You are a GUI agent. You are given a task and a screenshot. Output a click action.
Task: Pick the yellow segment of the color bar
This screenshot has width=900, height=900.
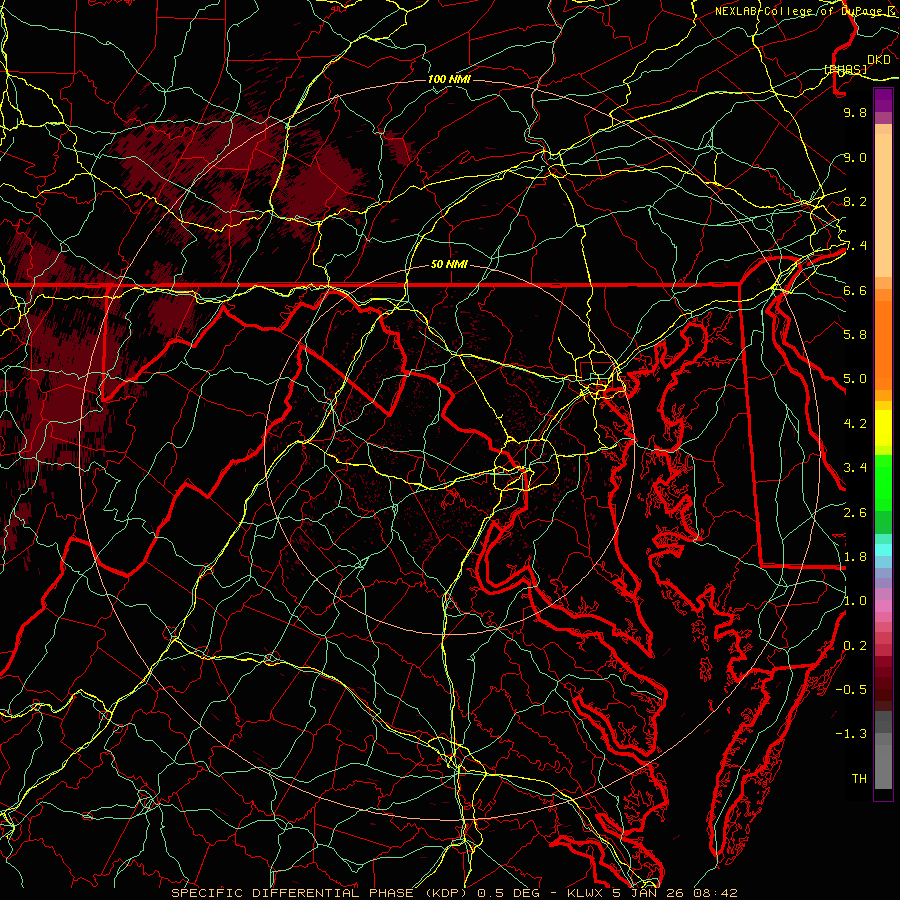coord(883,428)
